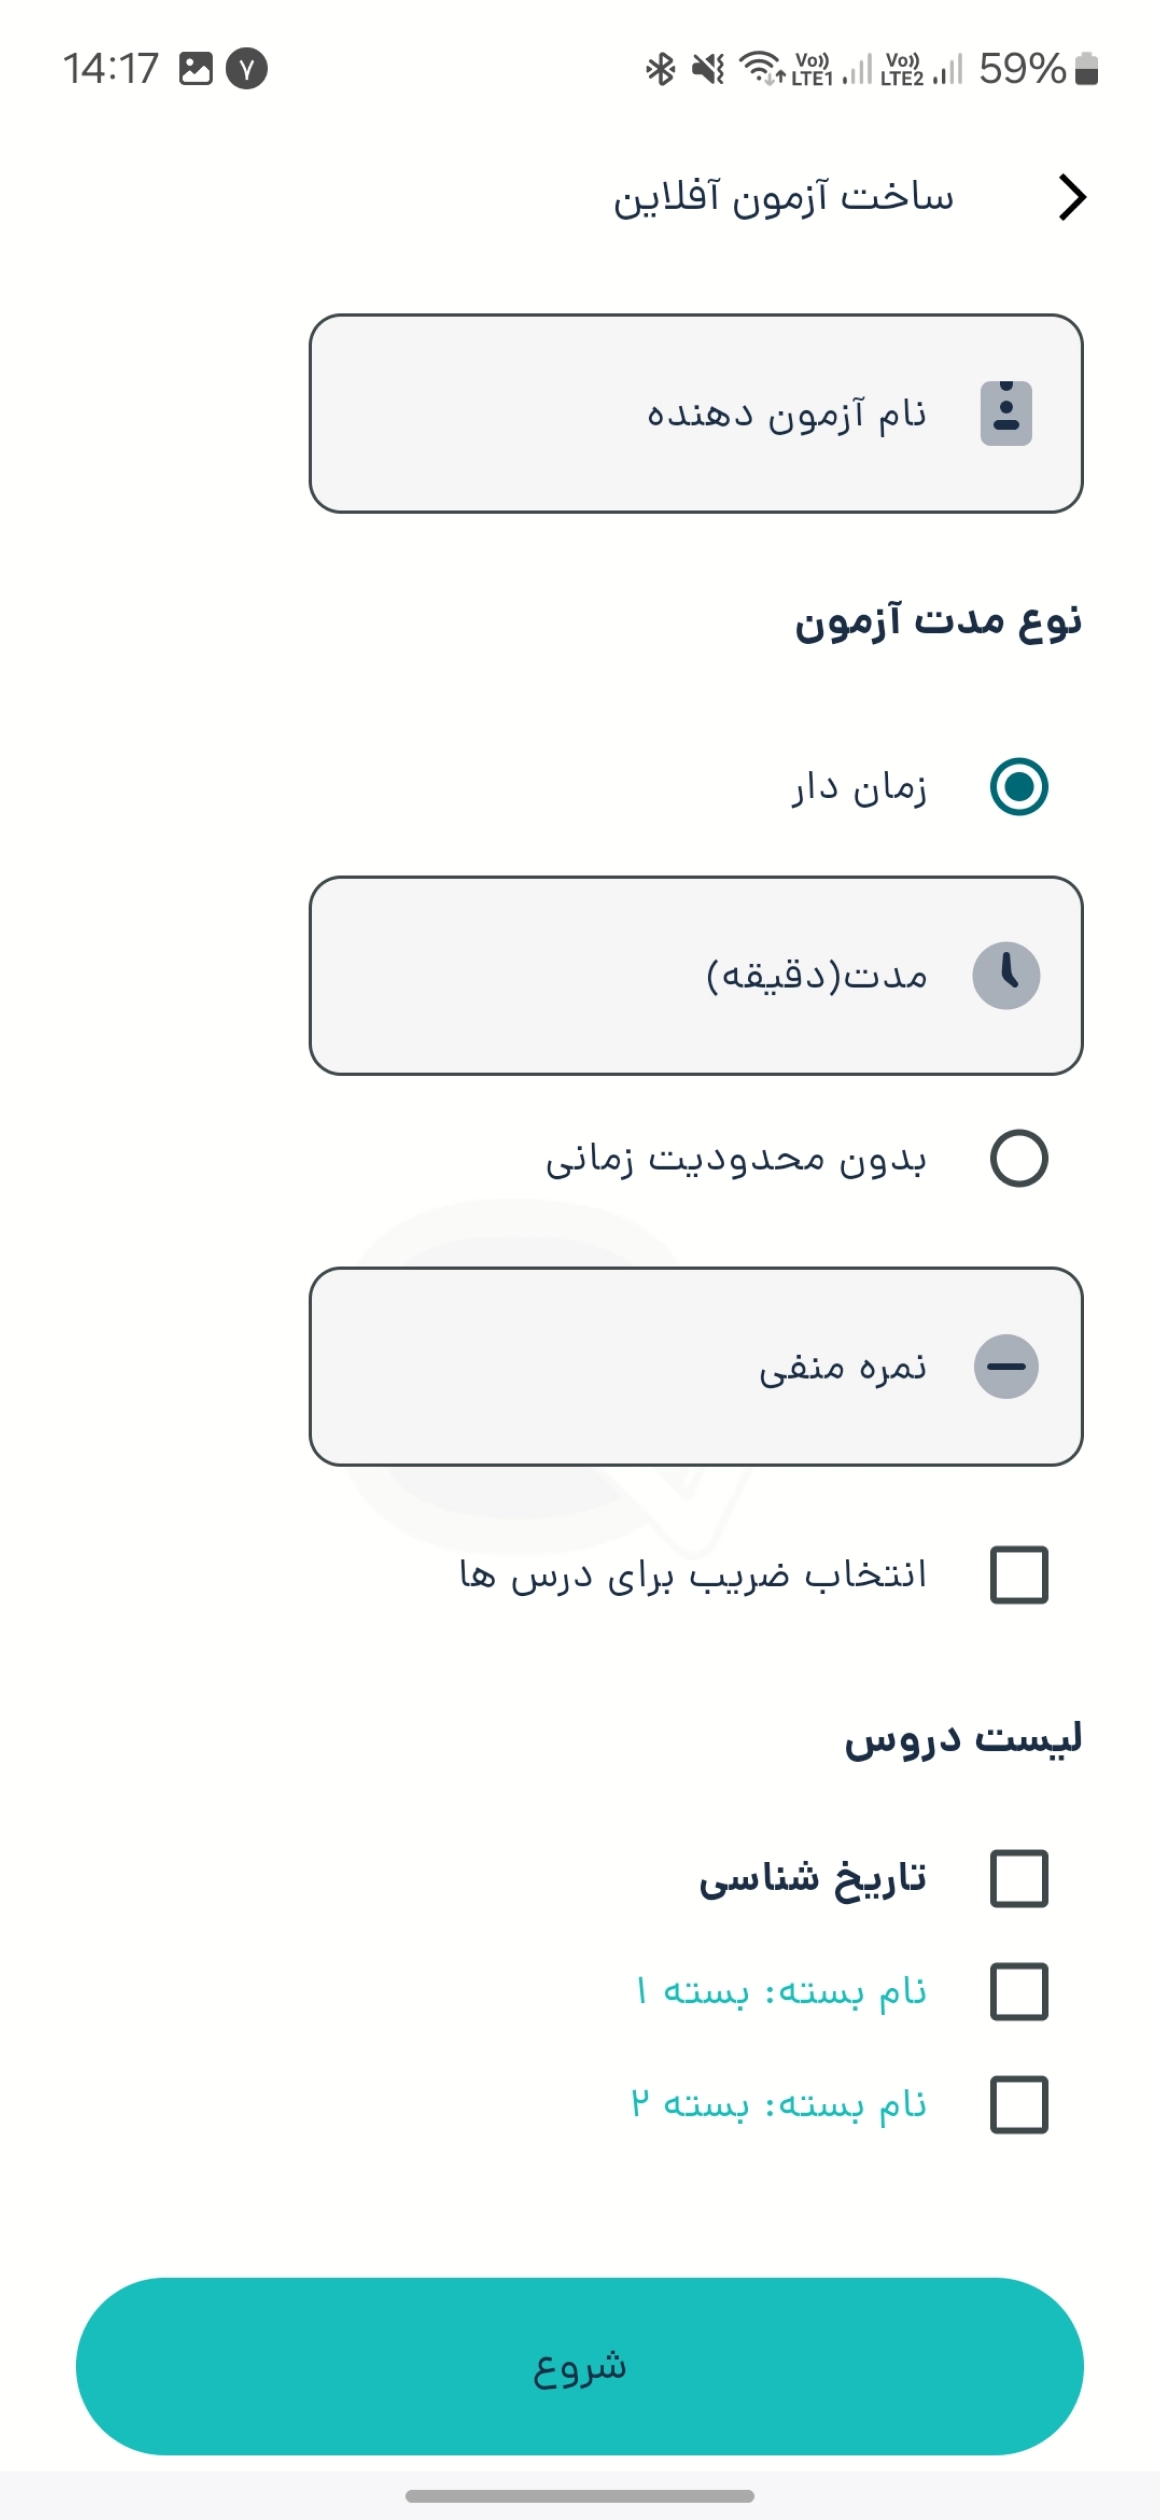Check the بسته ۱ package checkbox
The height and width of the screenshot is (2520, 1160).
pos(1019,1992)
